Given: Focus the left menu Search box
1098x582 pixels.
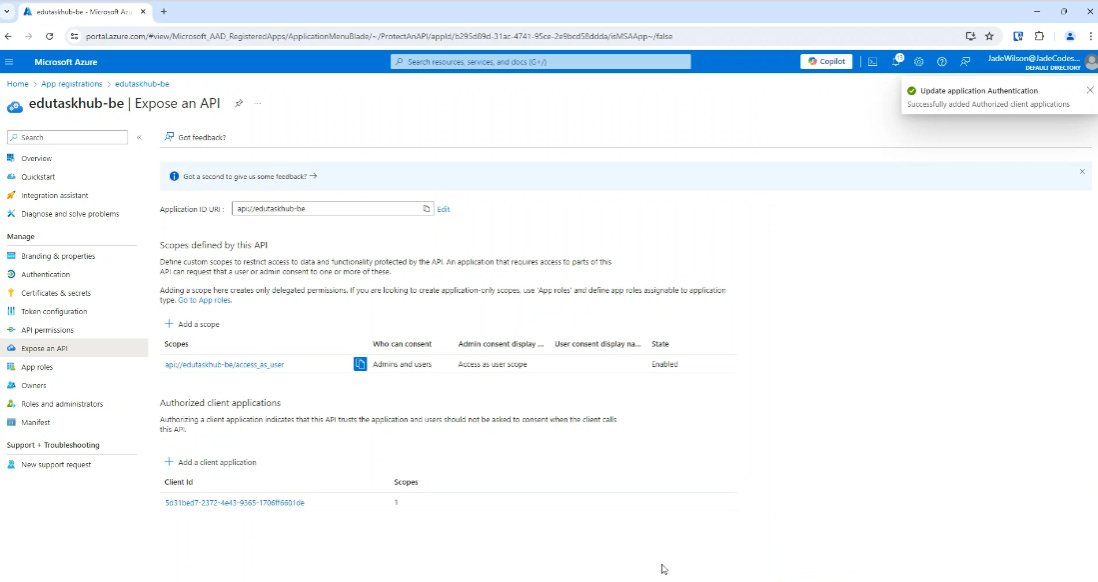Looking at the screenshot, I should point(67,137).
